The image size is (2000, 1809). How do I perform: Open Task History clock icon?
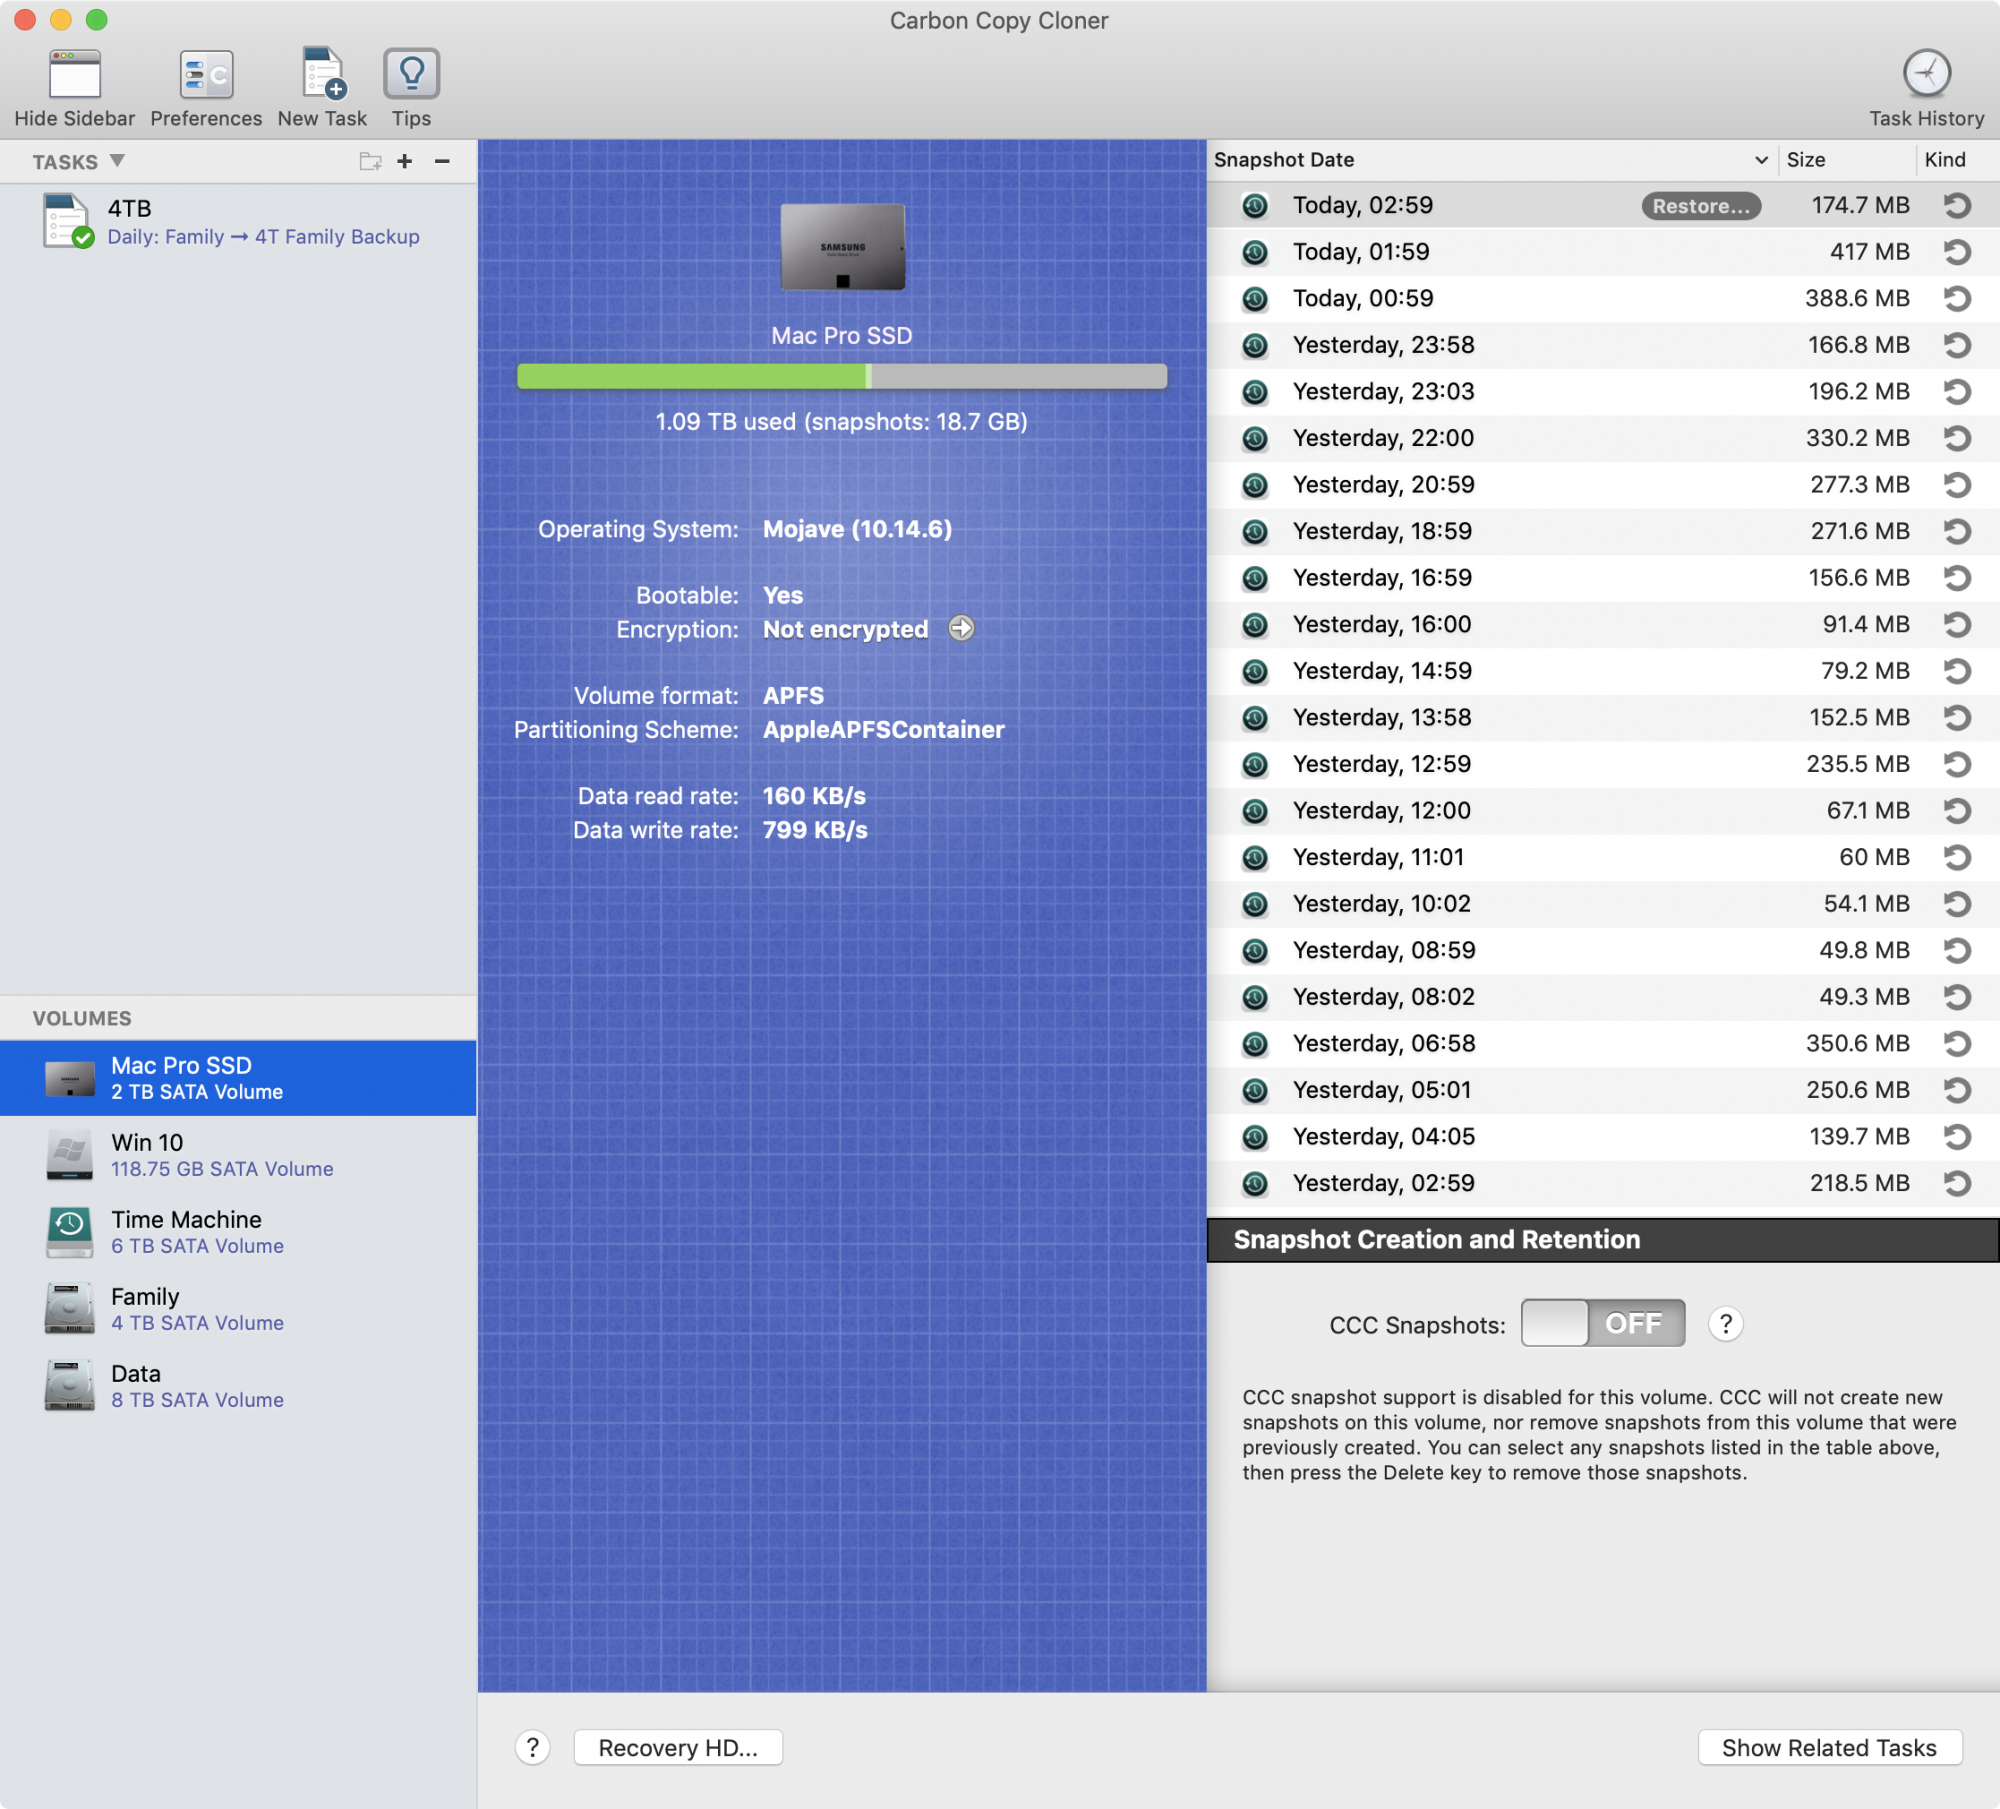point(1926,74)
